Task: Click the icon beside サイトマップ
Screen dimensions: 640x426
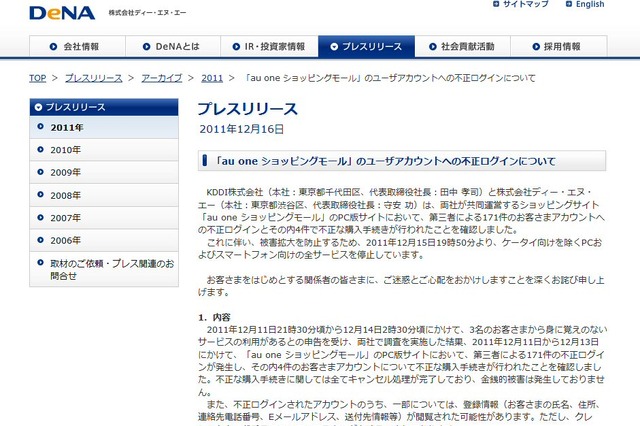Action: (x=496, y=4)
